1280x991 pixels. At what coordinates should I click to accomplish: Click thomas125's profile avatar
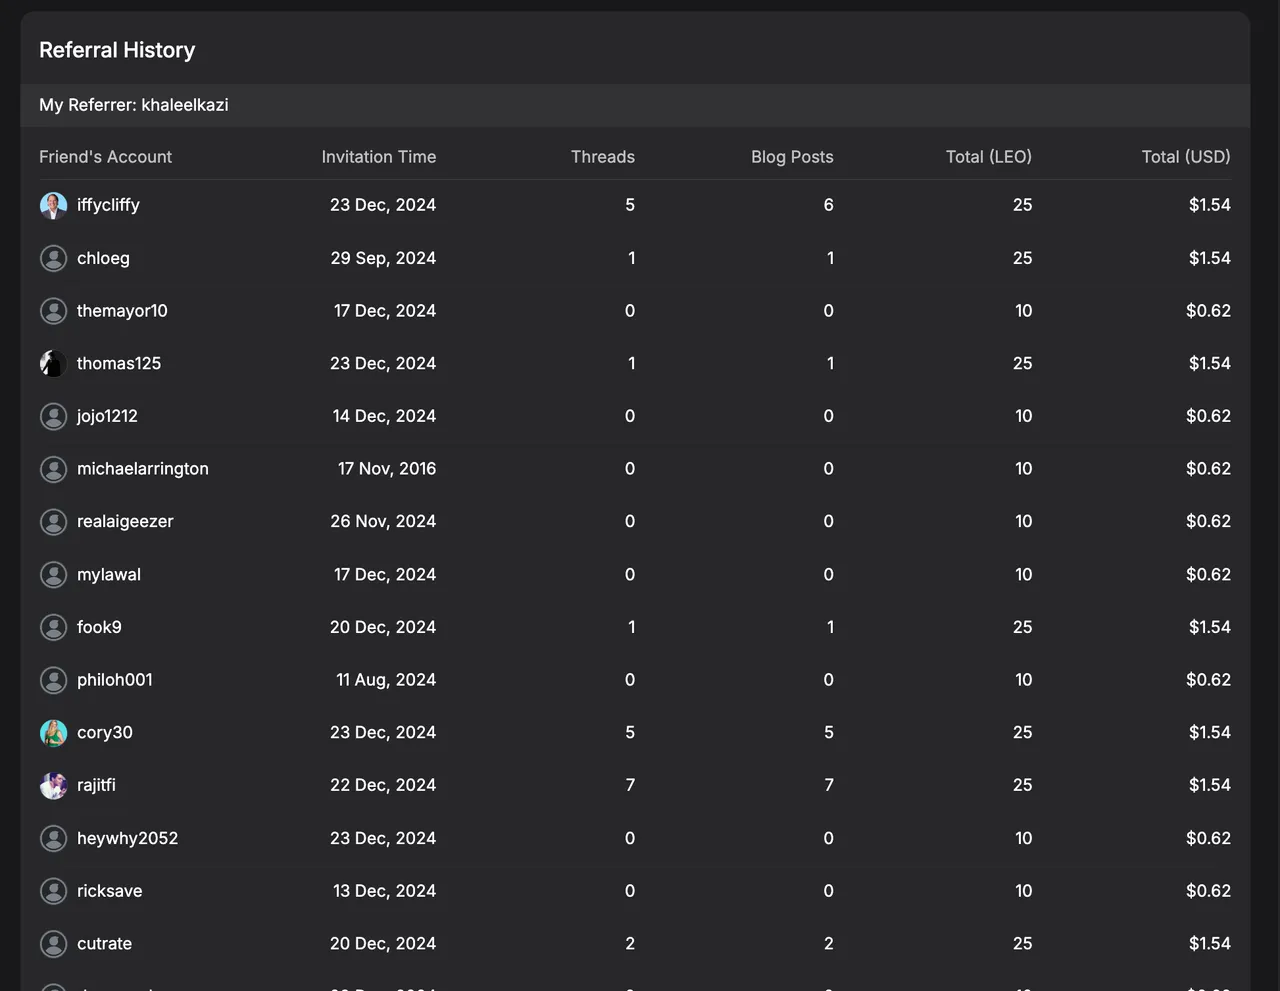pyautogui.click(x=53, y=364)
